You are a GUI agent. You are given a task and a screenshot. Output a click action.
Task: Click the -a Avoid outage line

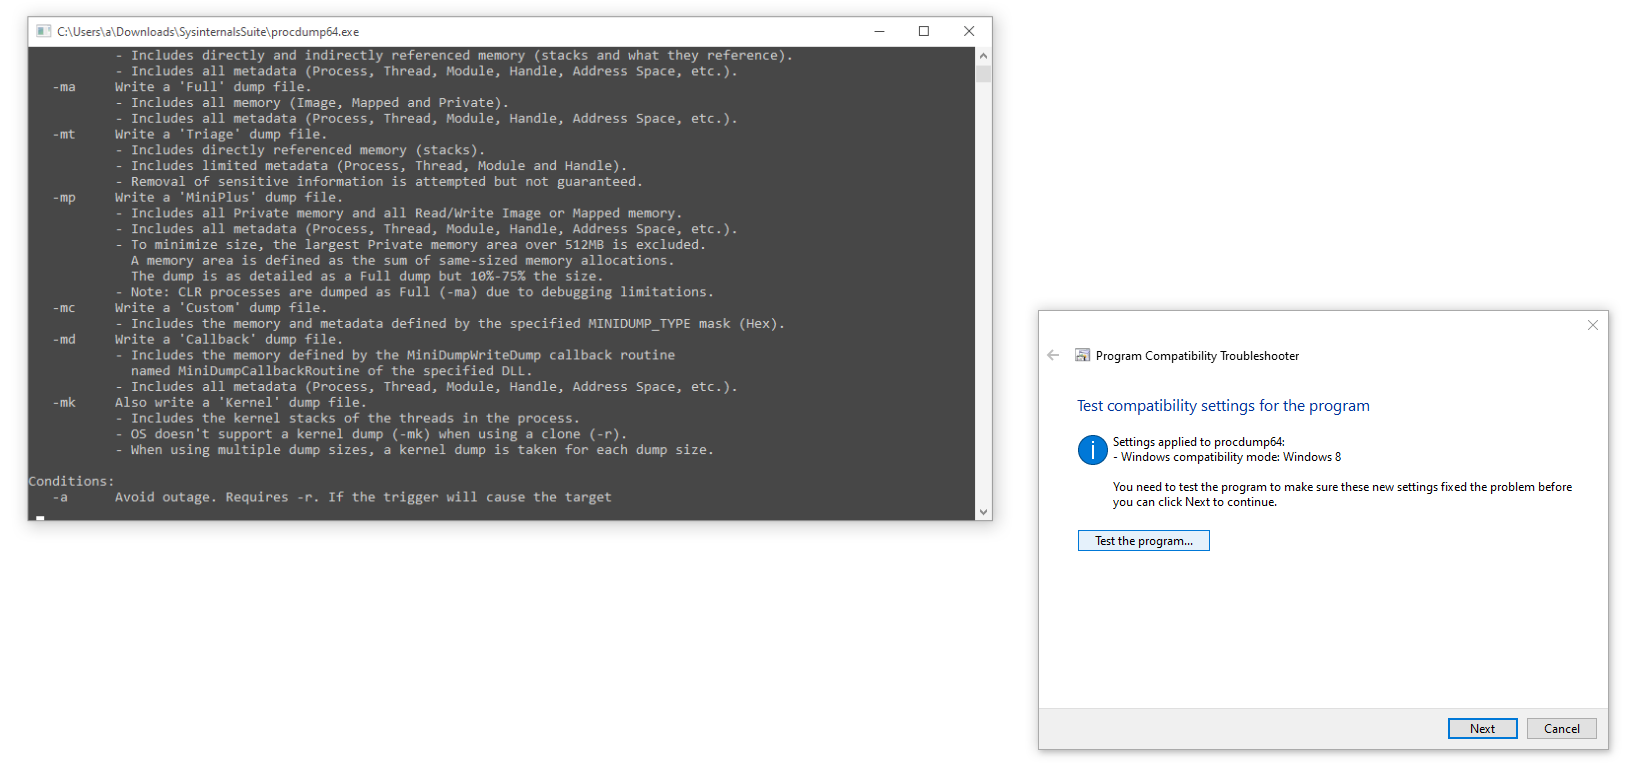pos(332,497)
